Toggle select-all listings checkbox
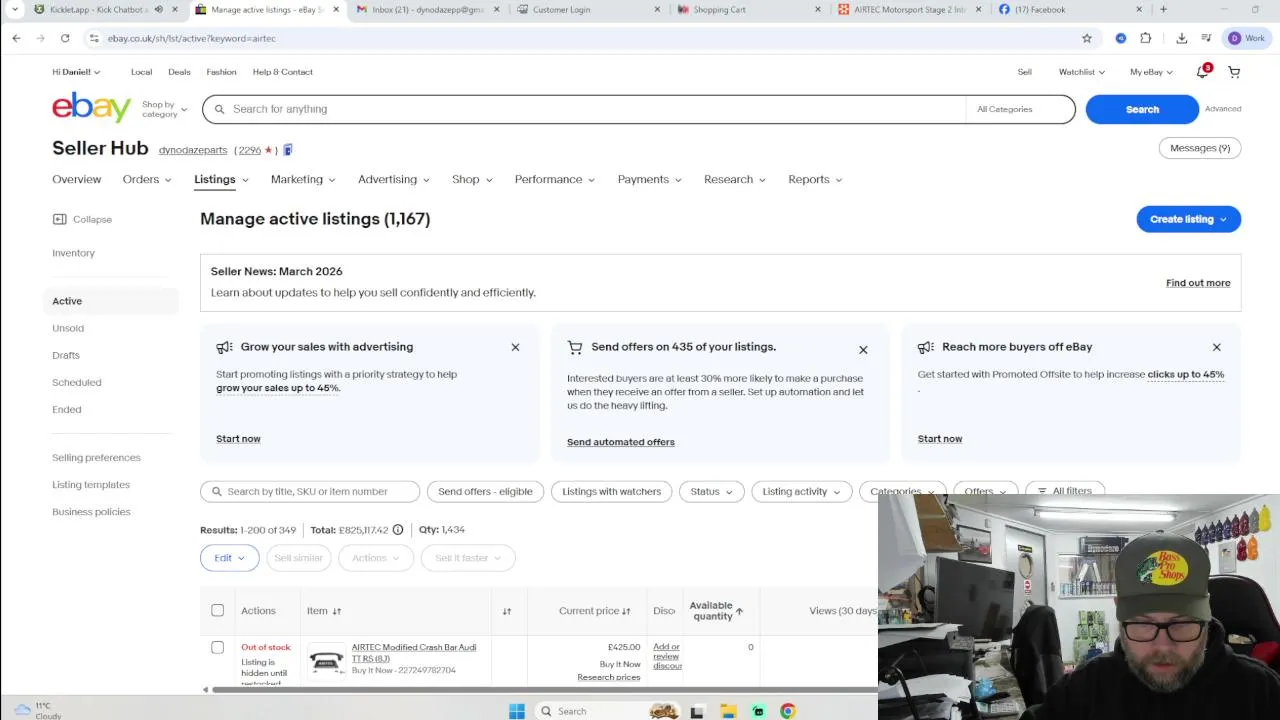The height and width of the screenshot is (720, 1280). click(x=217, y=610)
